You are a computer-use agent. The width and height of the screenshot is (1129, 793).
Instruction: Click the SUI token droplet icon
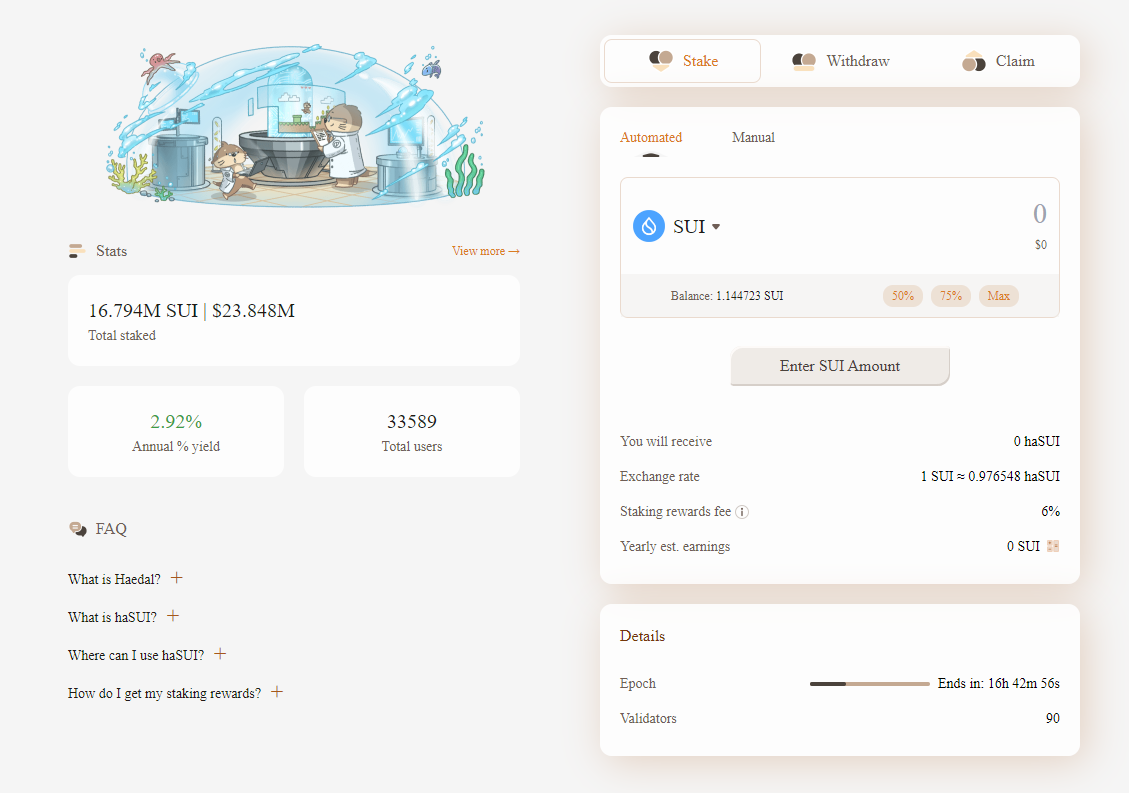(649, 226)
